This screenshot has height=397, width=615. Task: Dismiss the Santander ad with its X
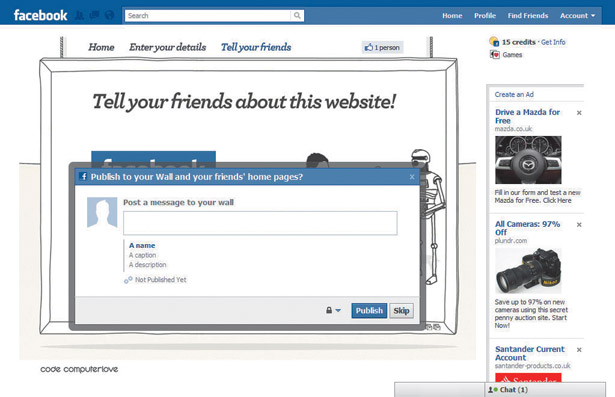[579, 350]
